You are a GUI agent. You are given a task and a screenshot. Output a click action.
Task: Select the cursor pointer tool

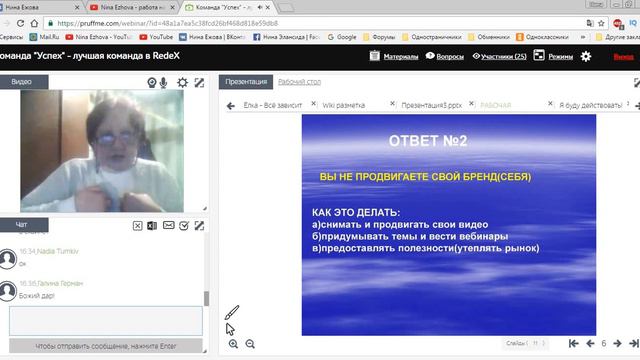tap(230, 329)
